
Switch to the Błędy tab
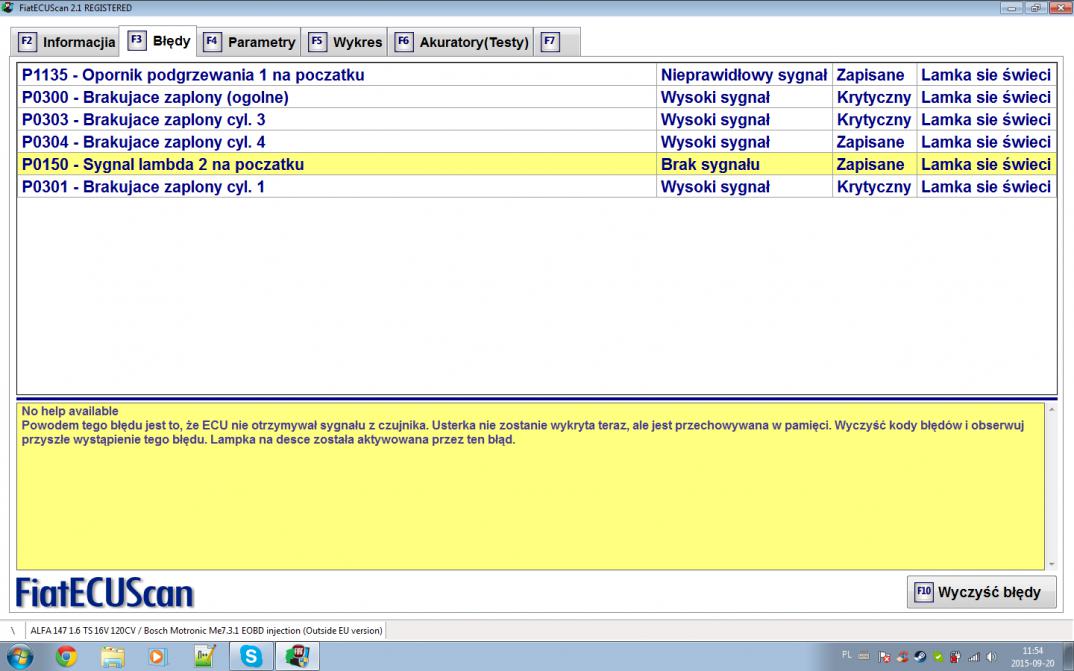pyautogui.click(x=159, y=41)
